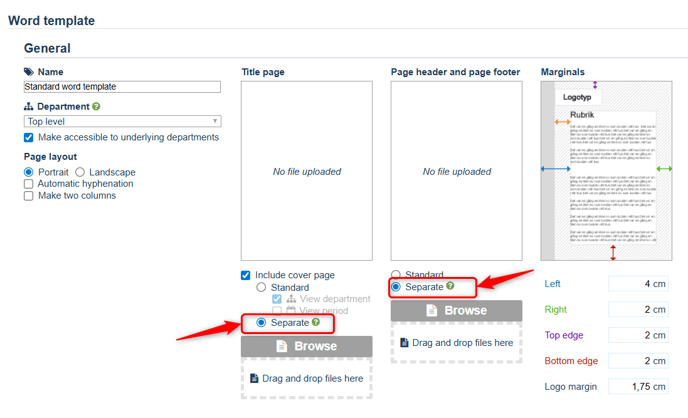688x418 pixels.
Task: Click the Name text field
Action: [122, 88]
